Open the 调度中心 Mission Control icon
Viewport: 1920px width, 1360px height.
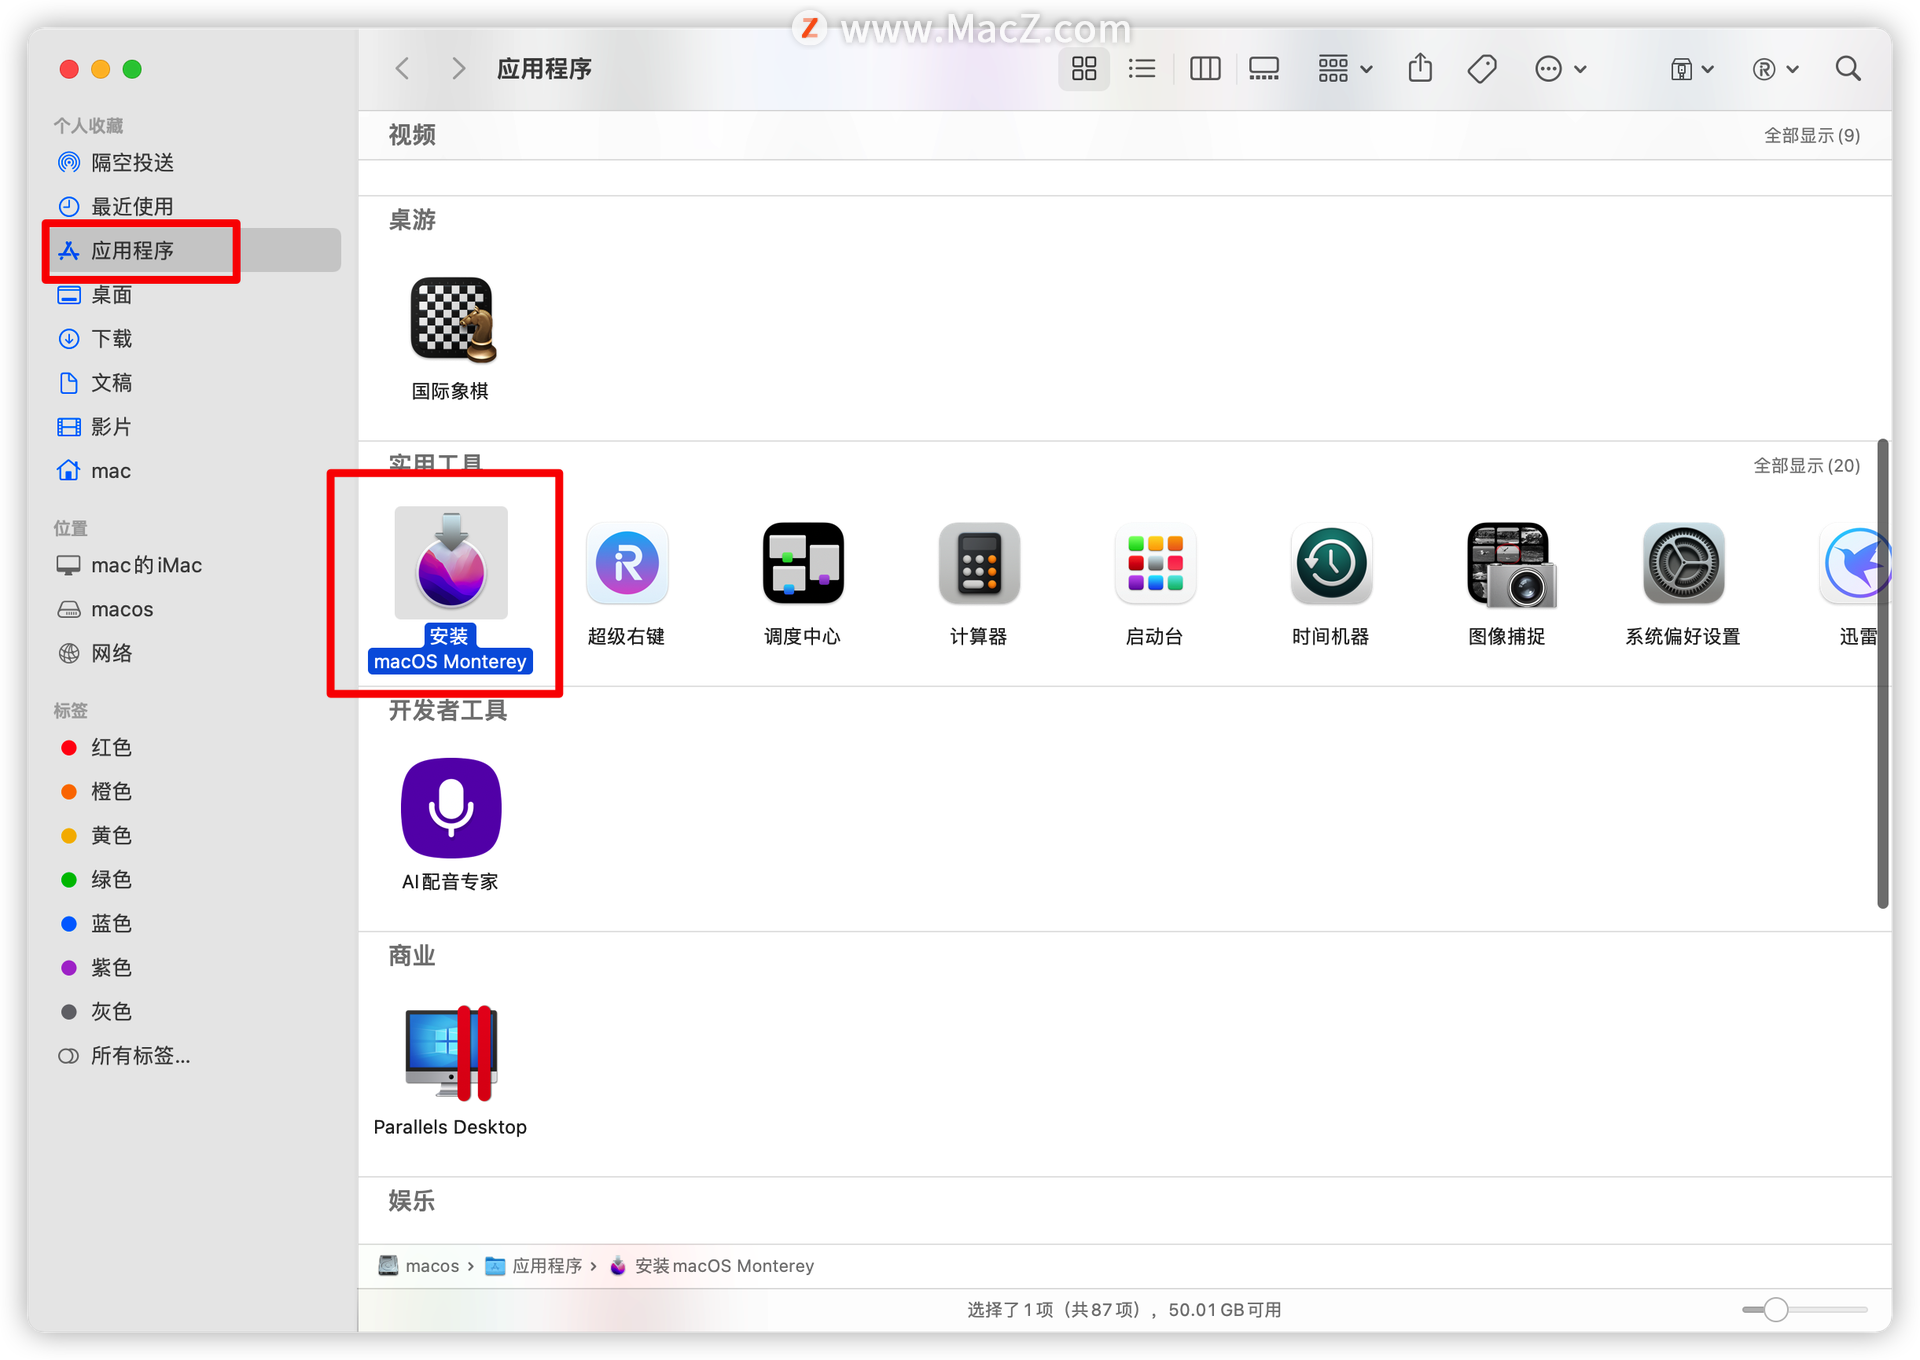803,563
